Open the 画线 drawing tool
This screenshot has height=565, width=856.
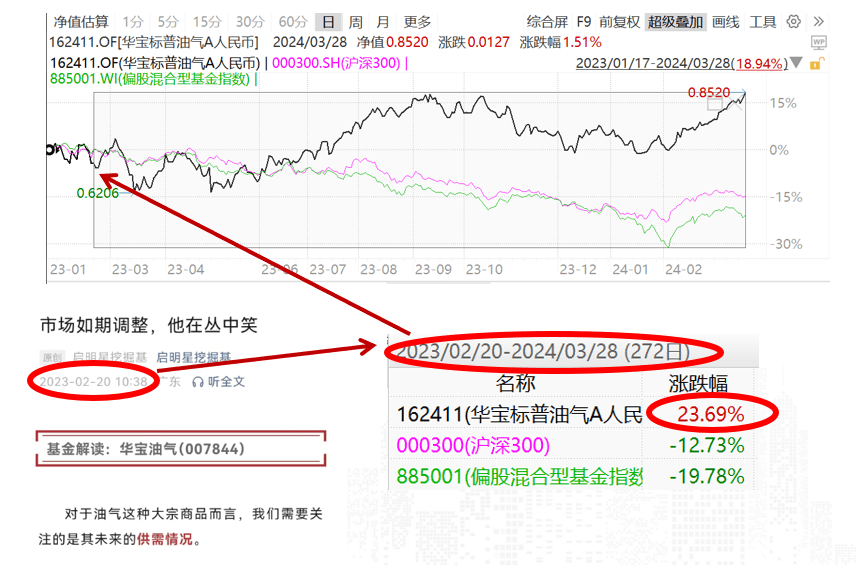(x=725, y=21)
